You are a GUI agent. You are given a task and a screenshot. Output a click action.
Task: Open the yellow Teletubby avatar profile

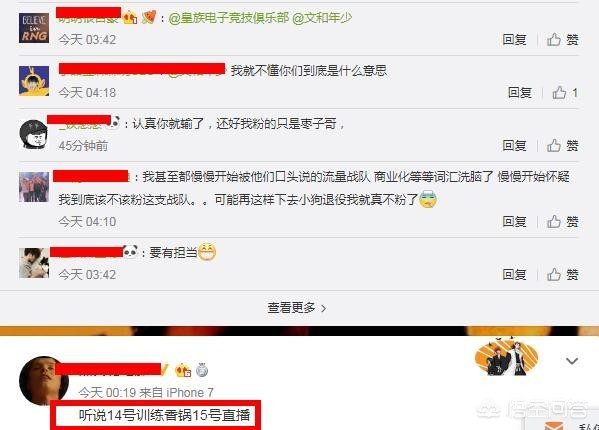coord(34,81)
